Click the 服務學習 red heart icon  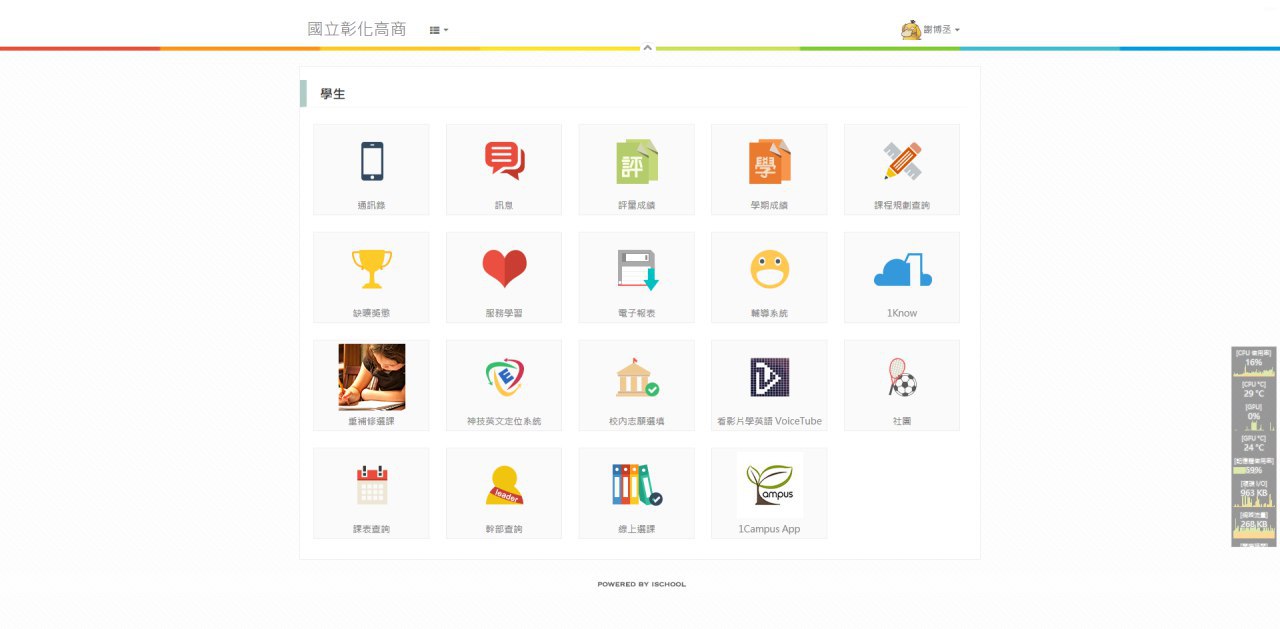pos(504,270)
